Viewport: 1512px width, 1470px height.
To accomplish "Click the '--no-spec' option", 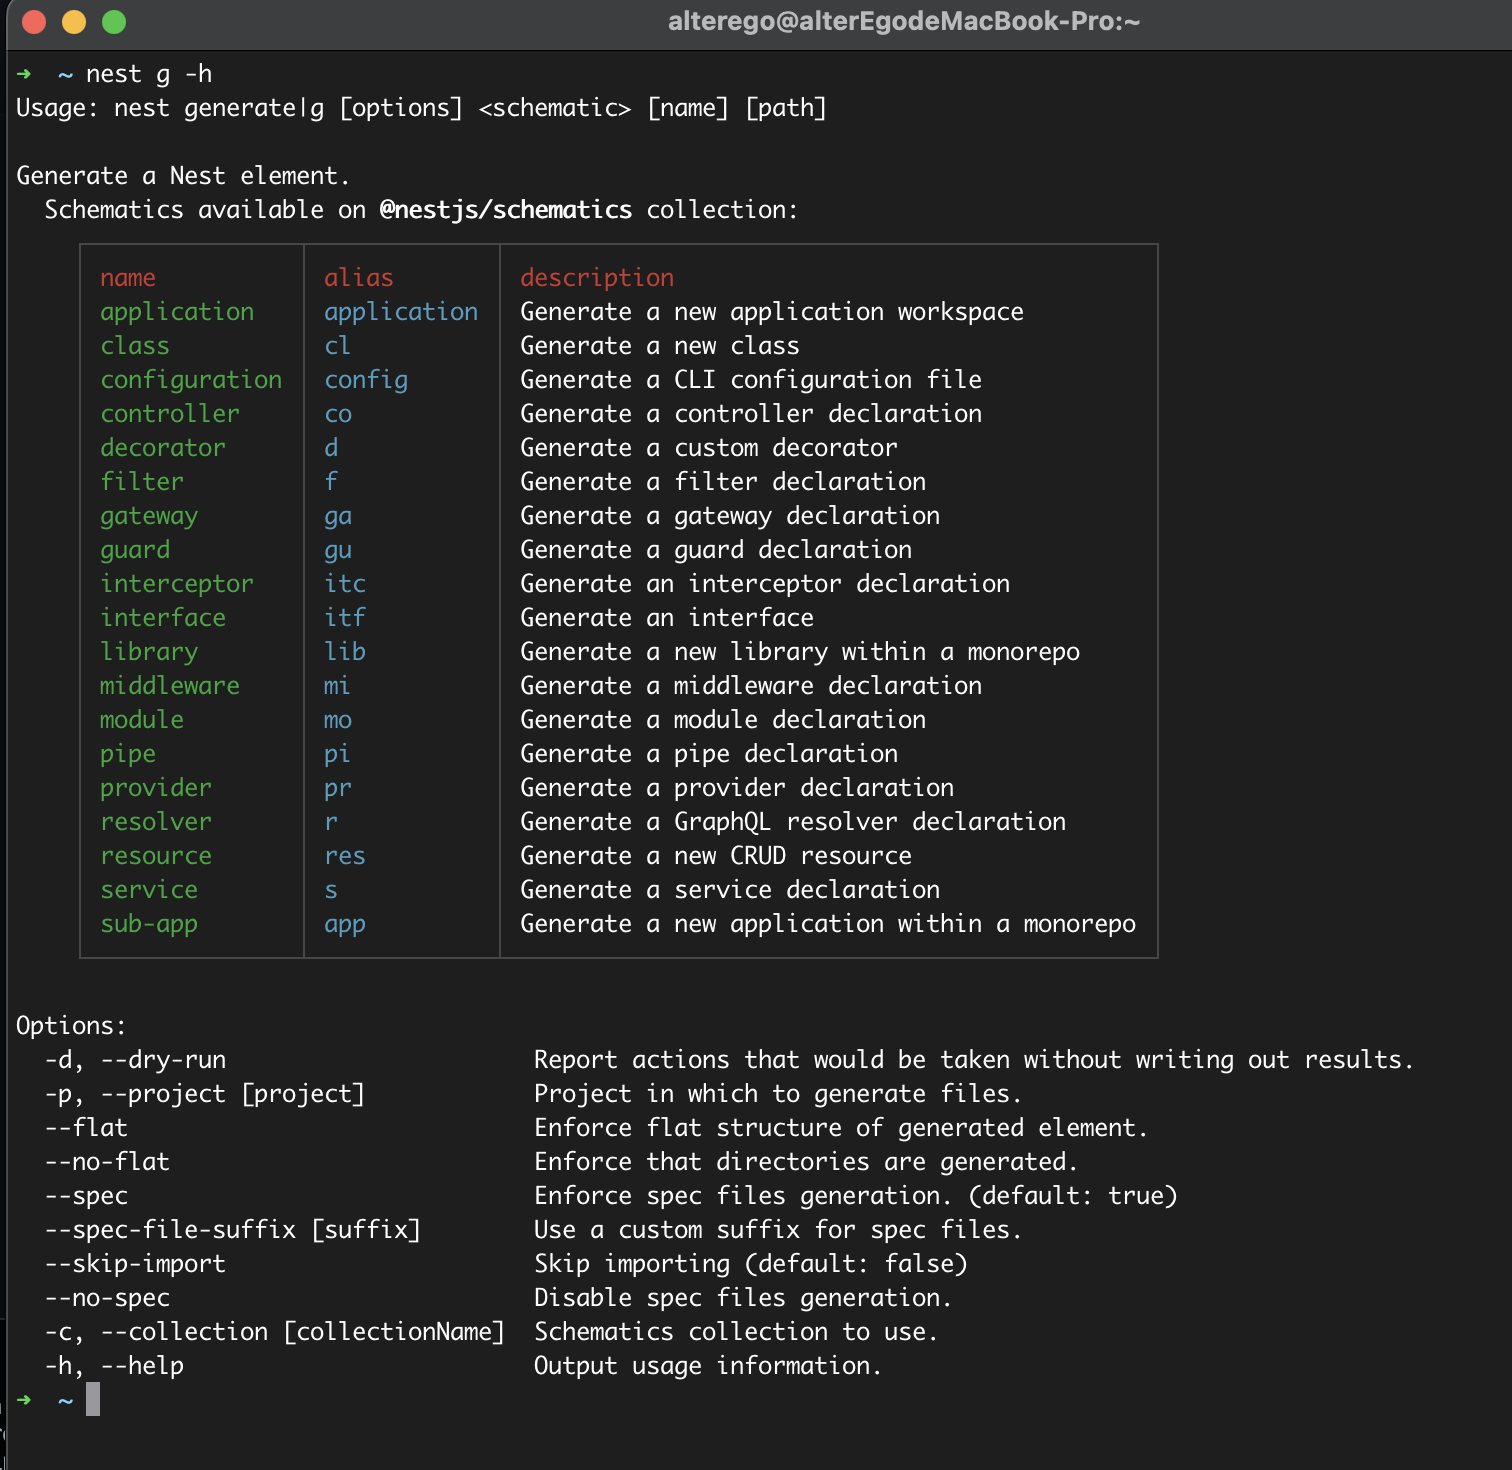I will pyautogui.click(x=107, y=1298).
